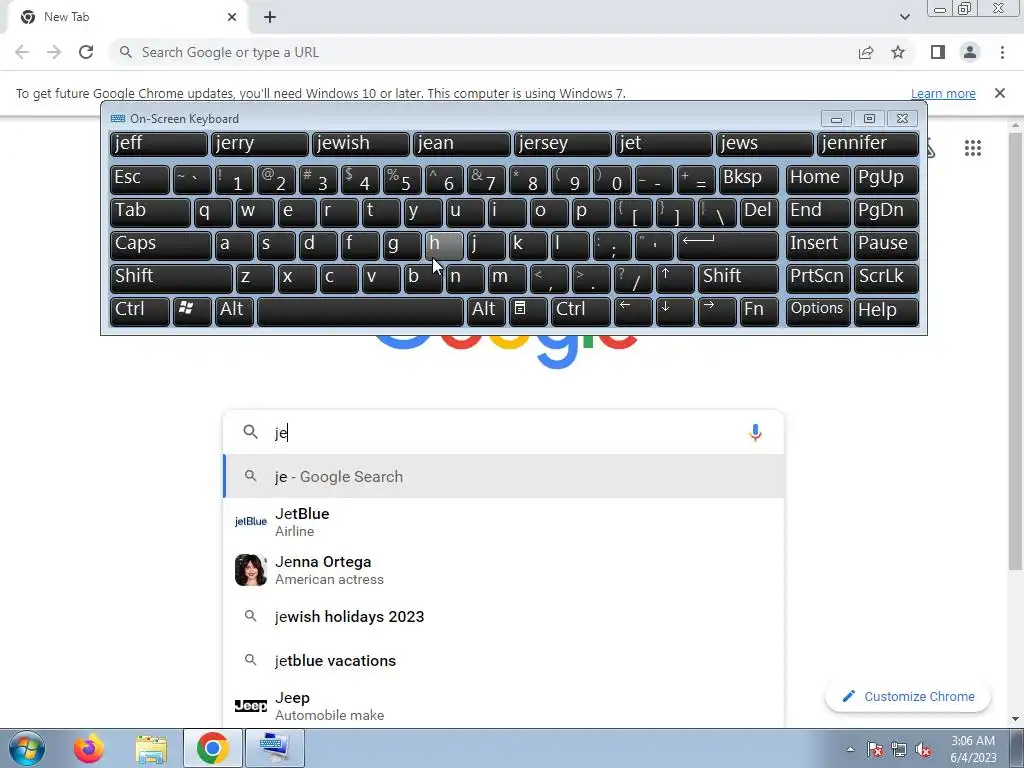Click the Chrome address bar
This screenshot has width=1024, height=768.
pyautogui.click(x=483, y=52)
